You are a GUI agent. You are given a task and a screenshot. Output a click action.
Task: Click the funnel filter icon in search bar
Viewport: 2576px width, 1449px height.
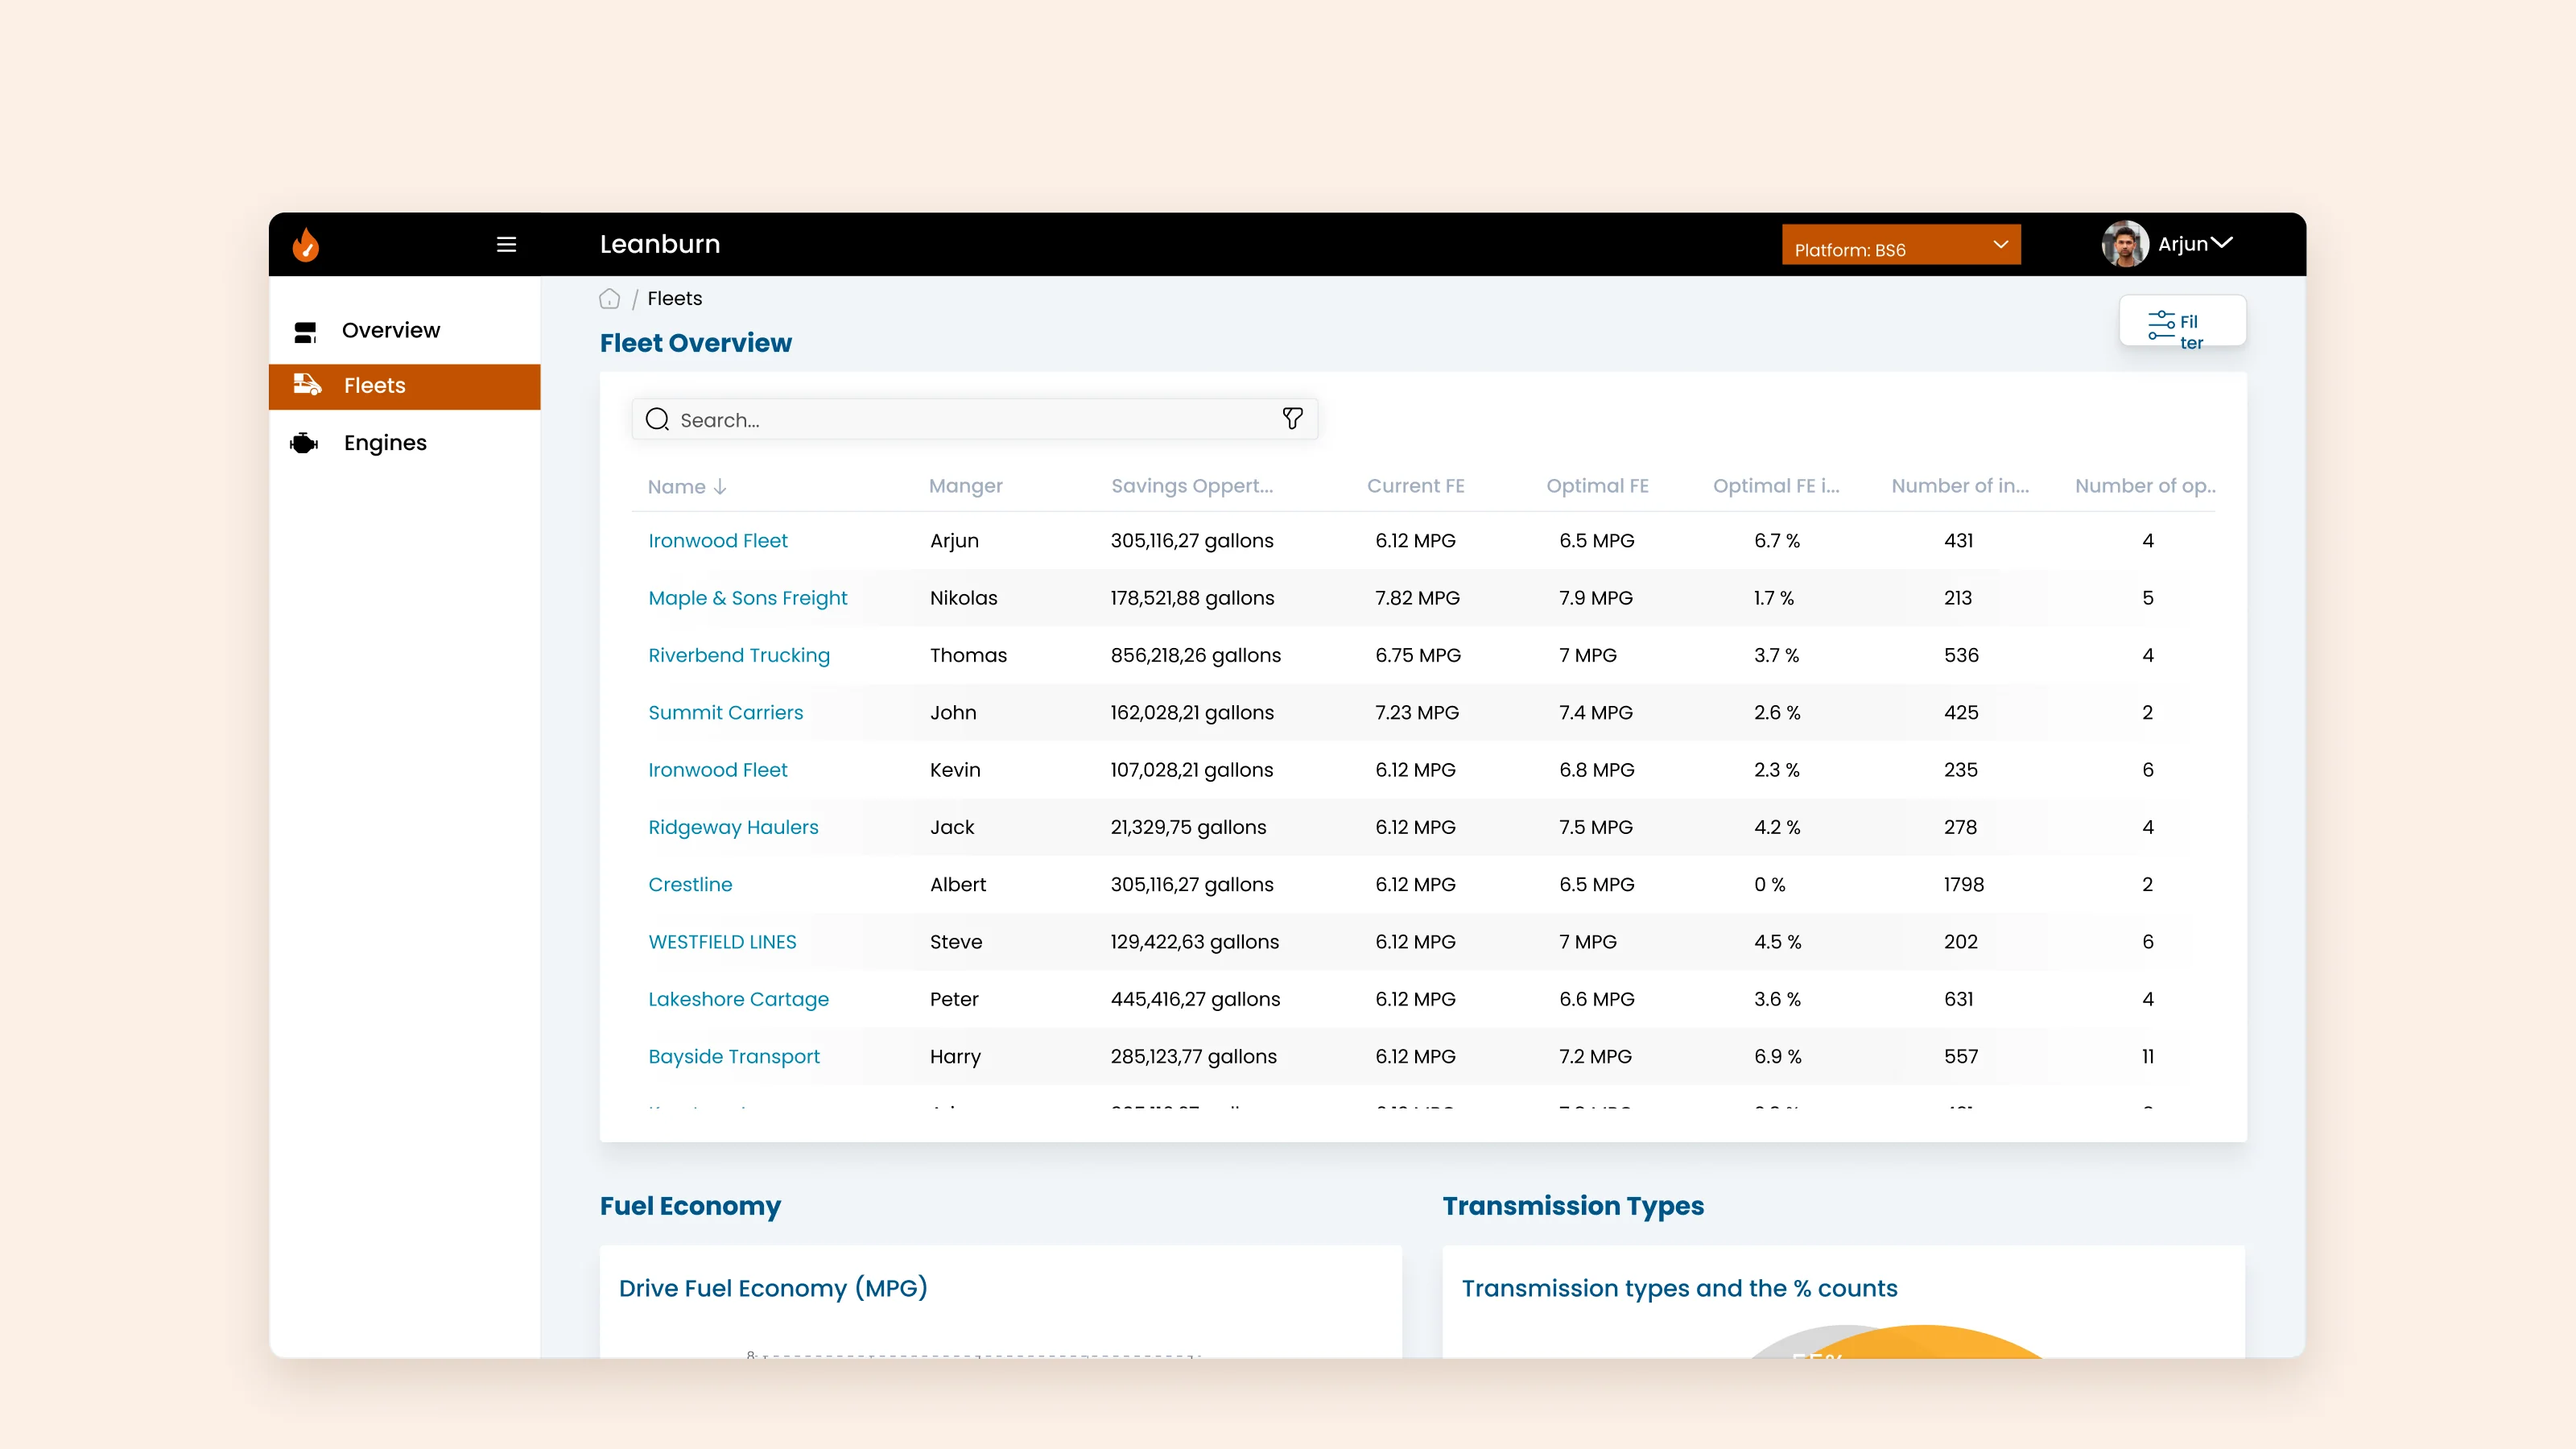1292,418
